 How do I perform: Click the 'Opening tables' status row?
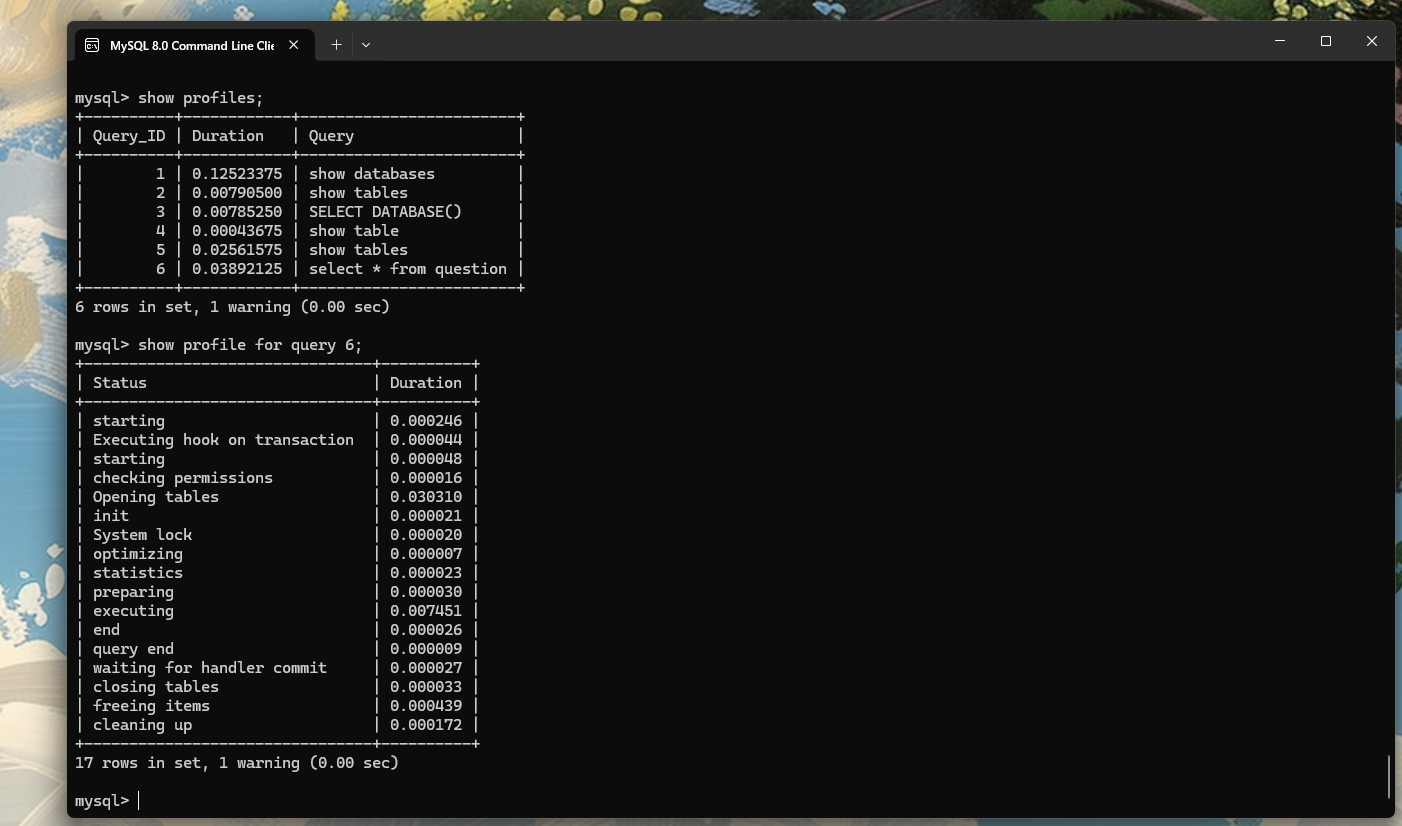click(x=156, y=497)
